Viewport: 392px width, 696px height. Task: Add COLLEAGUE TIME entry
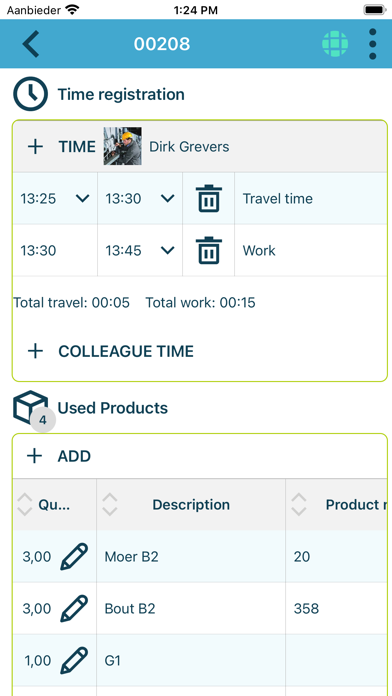coord(111,351)
